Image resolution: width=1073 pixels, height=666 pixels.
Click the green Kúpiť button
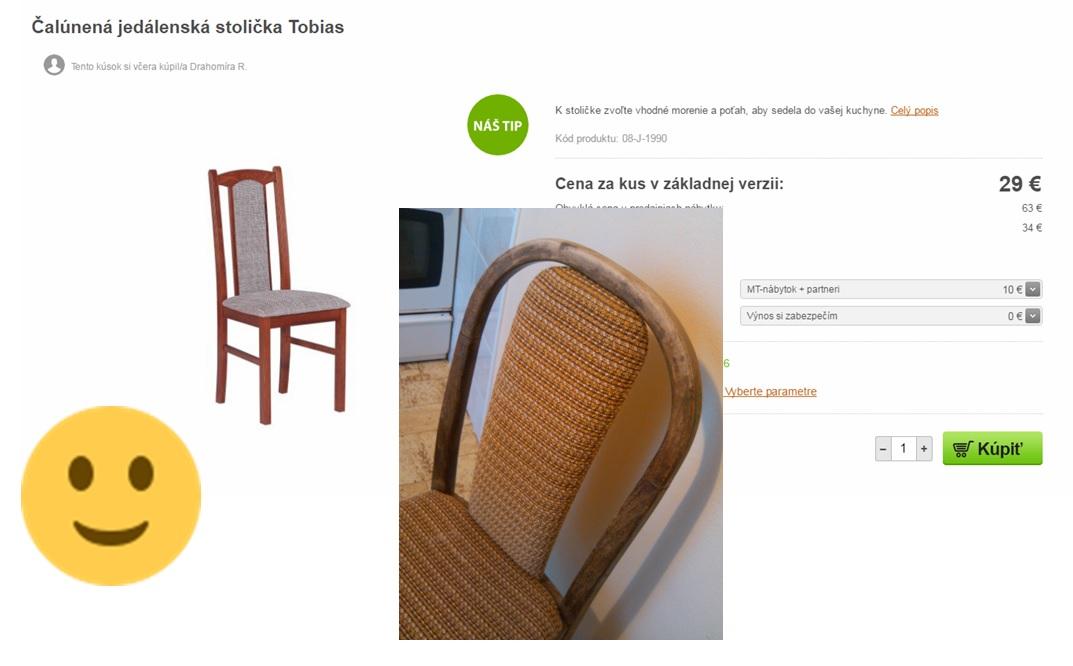[x=992, y=448]
